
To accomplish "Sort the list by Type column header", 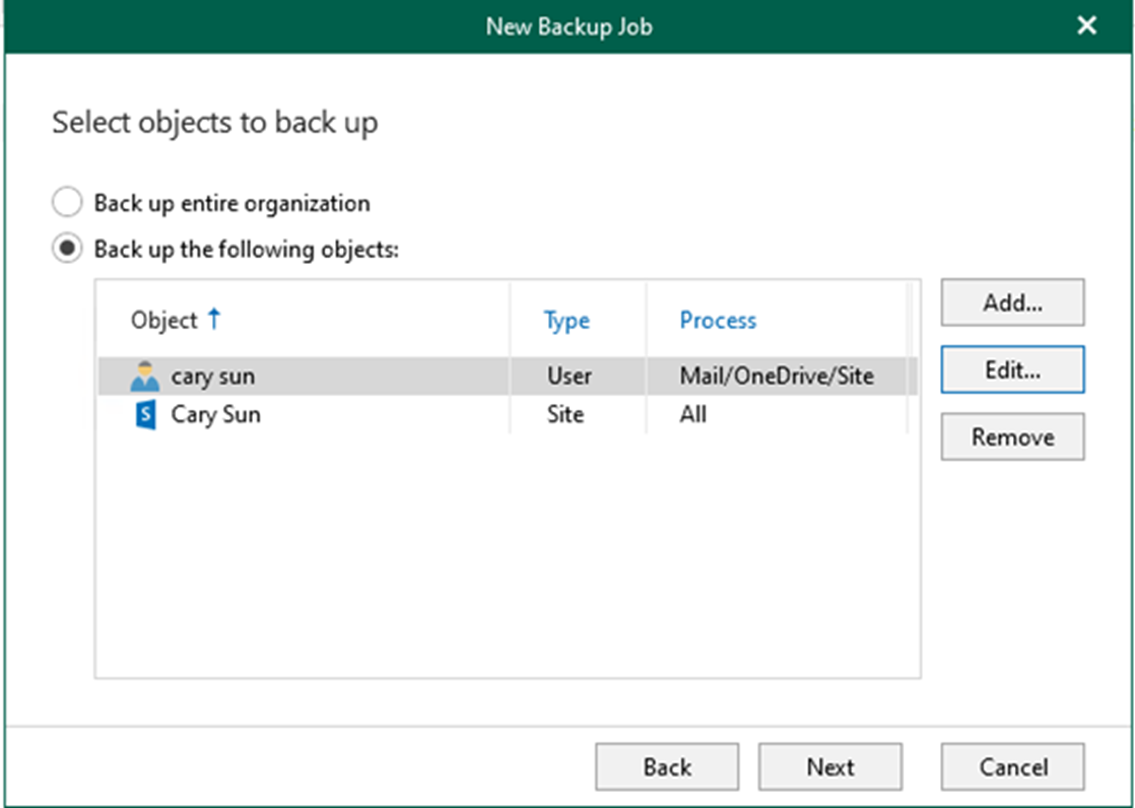I will 566,321.
